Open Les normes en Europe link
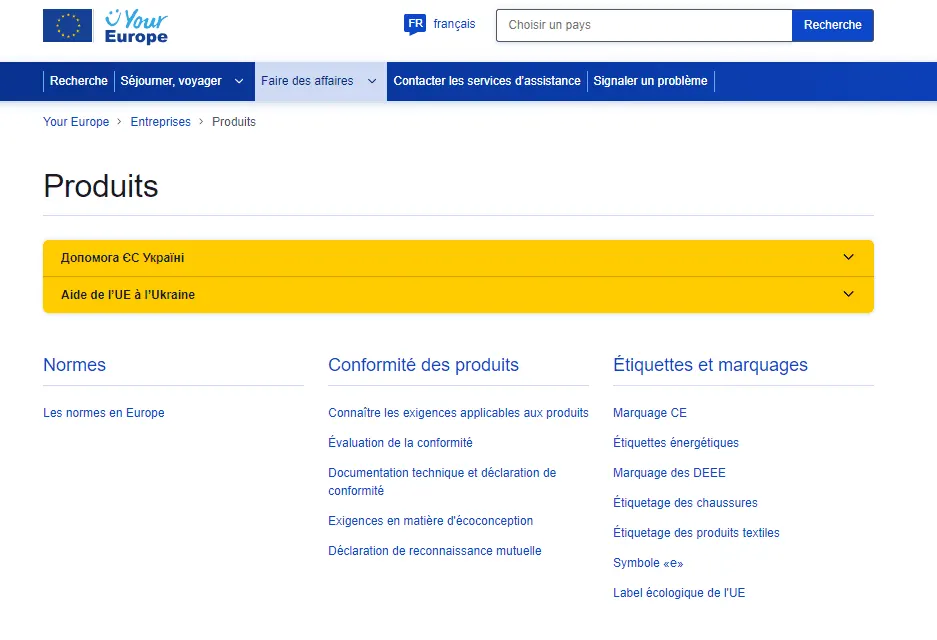 click(x=103, y=413)
